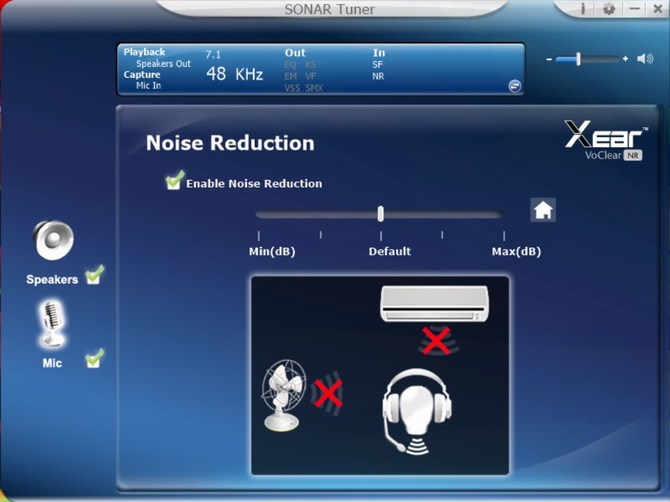This screenshot has height=502, width=670.
Task: Click the VSS indicator under Out
Action: tap(293, 88)
